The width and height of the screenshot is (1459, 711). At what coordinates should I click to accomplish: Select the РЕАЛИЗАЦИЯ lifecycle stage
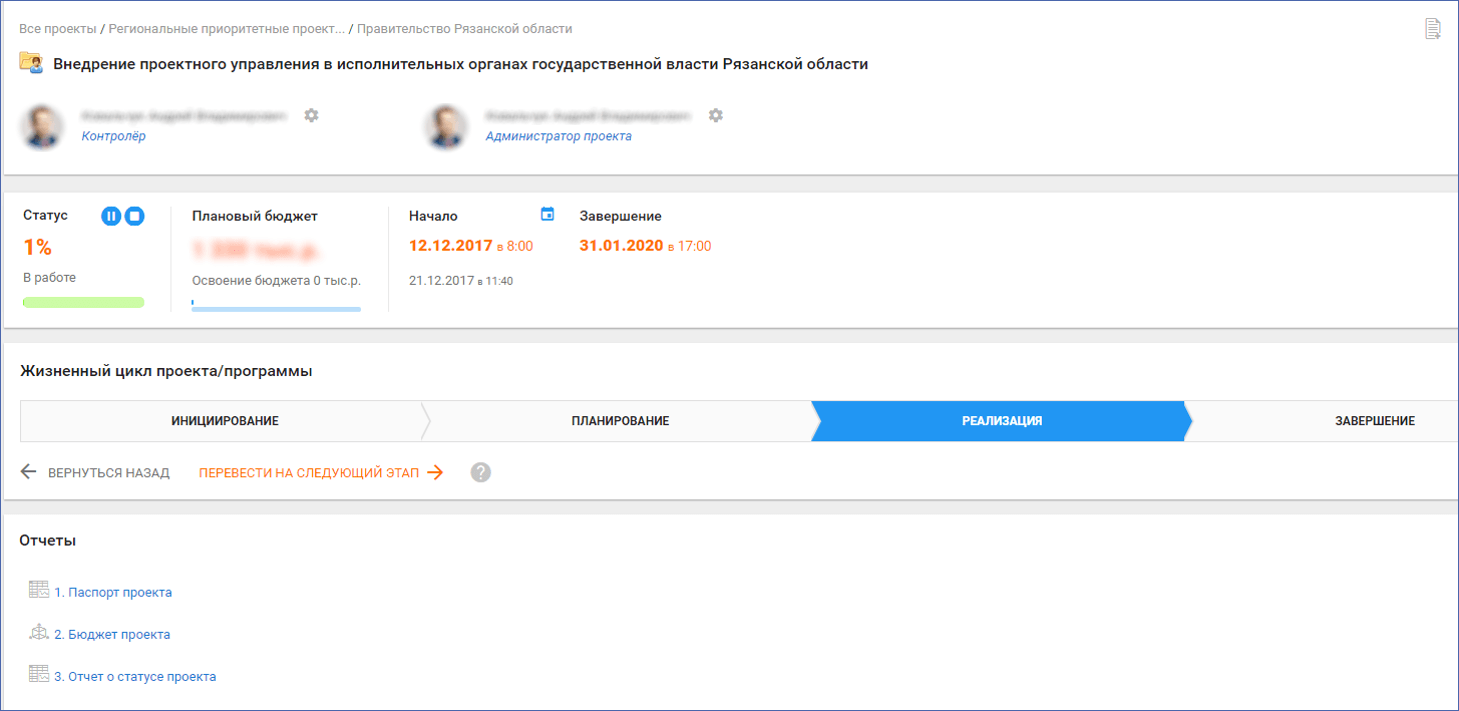tap(1002, 421)
